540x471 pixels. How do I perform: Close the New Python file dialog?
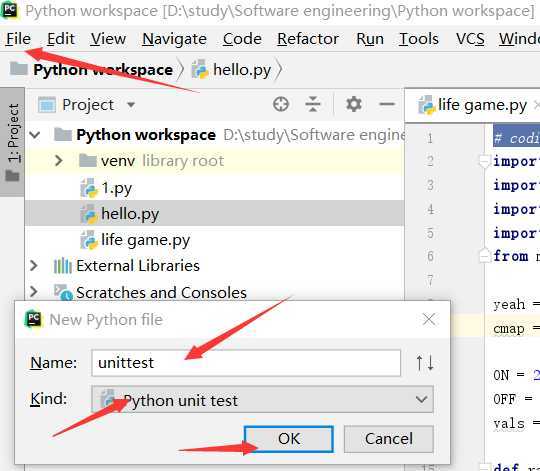pyautogui.click(x=428, y=320)
